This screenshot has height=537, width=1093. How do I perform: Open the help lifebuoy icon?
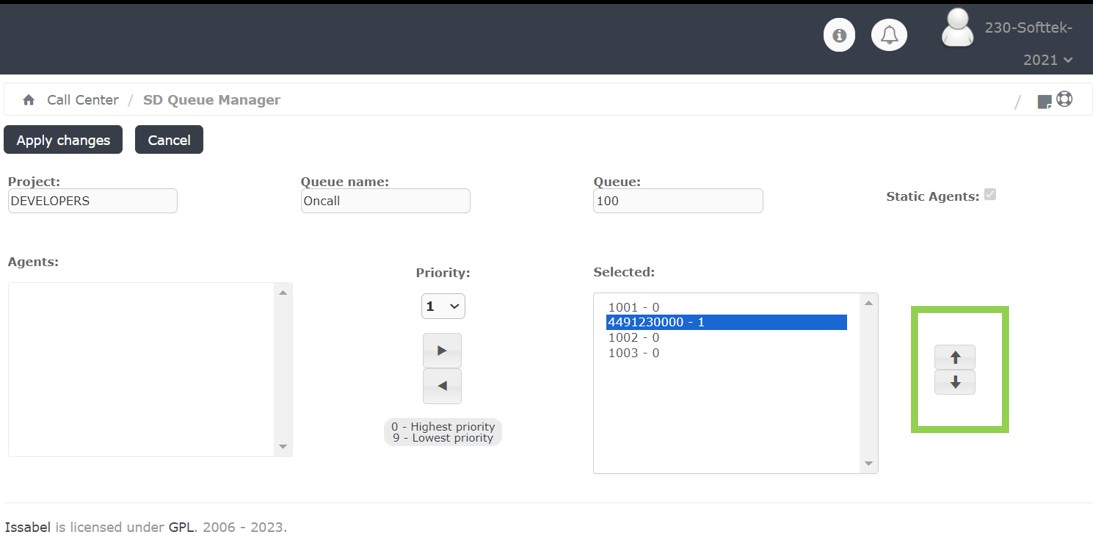[x=1064, y=99]
